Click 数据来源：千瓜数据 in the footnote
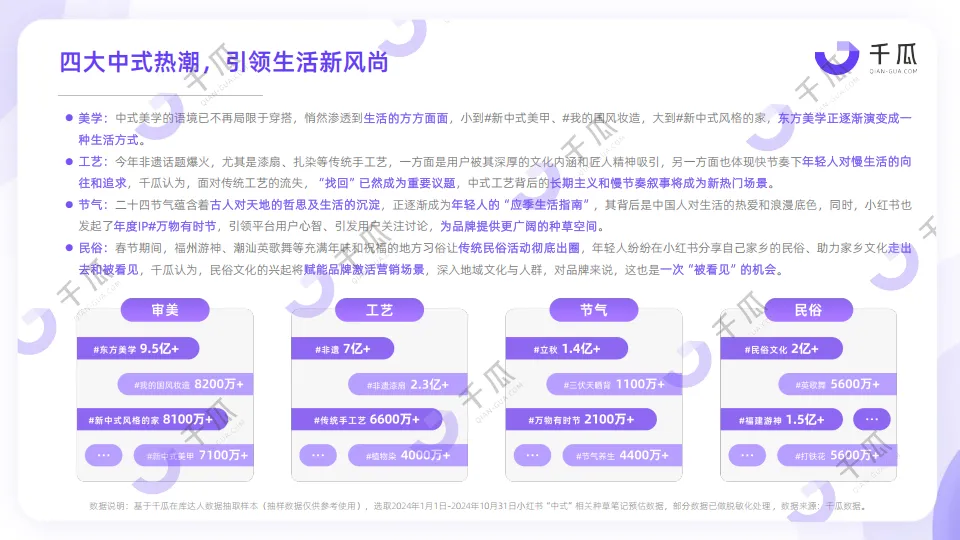Viewport: 960px width, 540px height. pos(822,506)
